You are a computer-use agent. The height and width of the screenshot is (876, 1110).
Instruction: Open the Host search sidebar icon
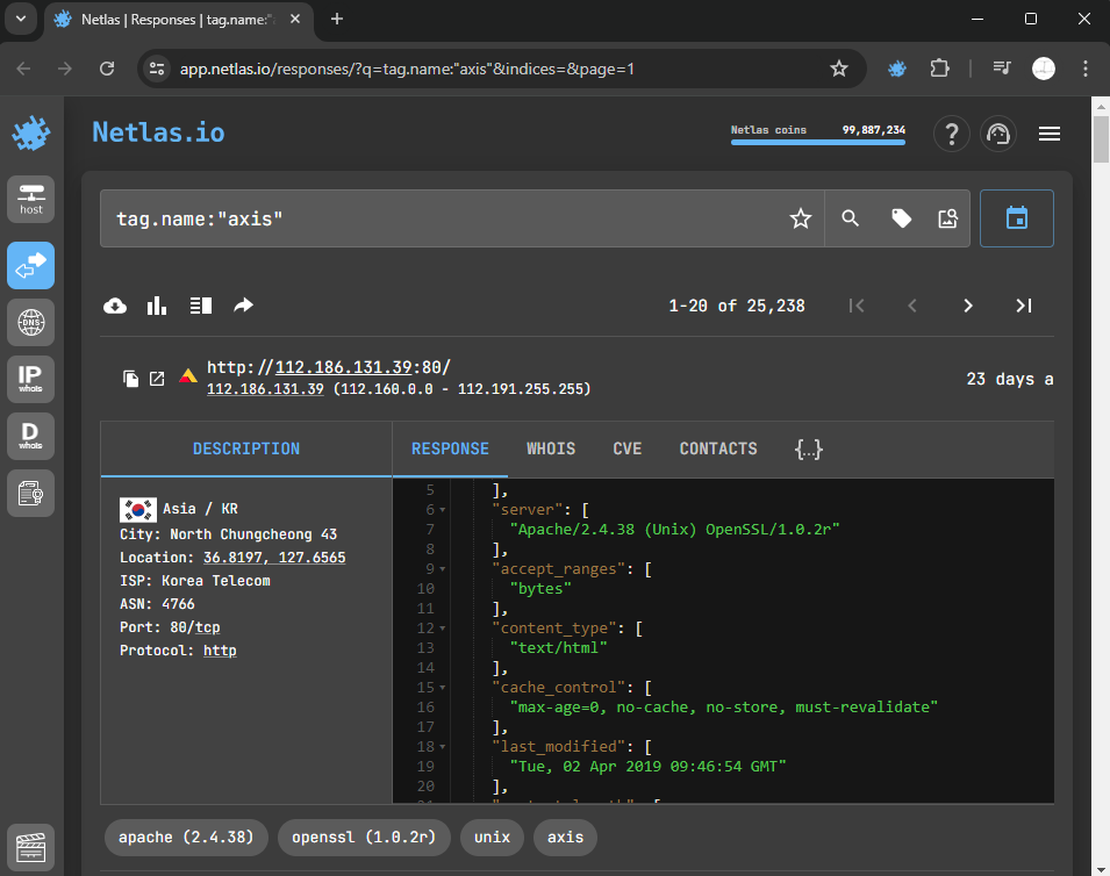(31, 199)
